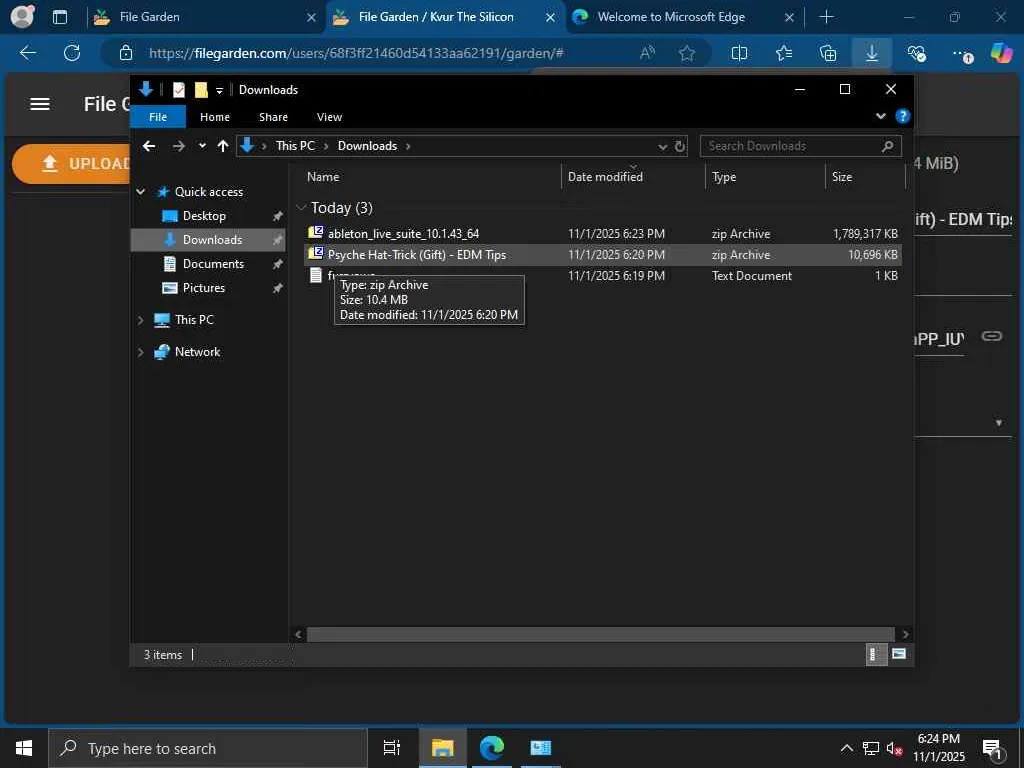This screenshot has width=1024, height=768.
Task: Click link icon on File Garden page
Action: coord(992,336)
